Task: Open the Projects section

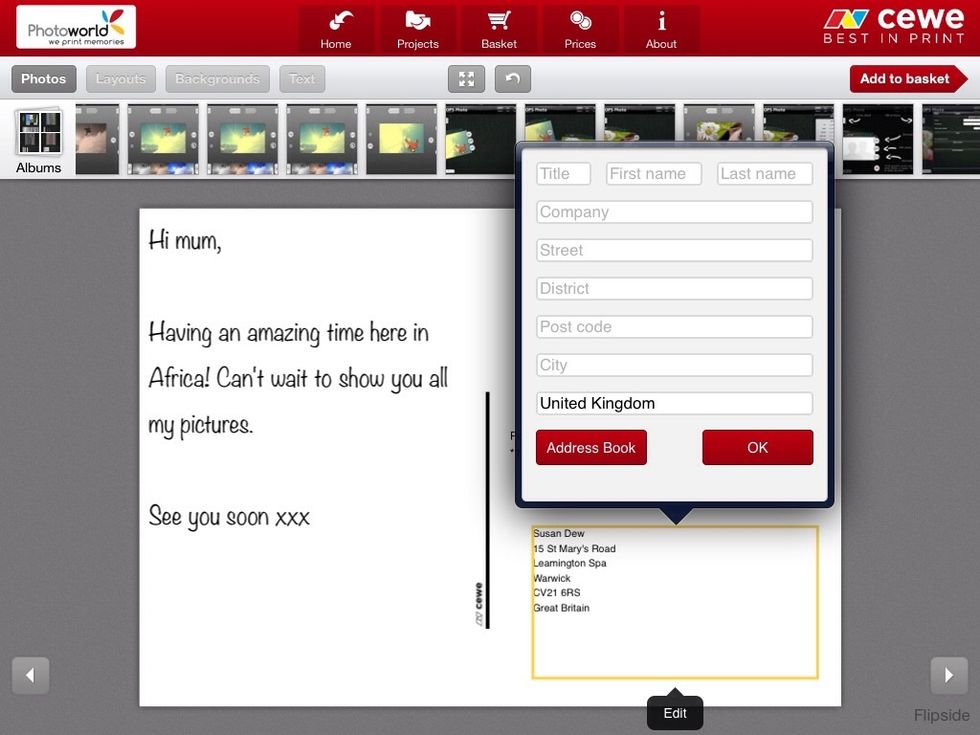Action: click(417, 29)
